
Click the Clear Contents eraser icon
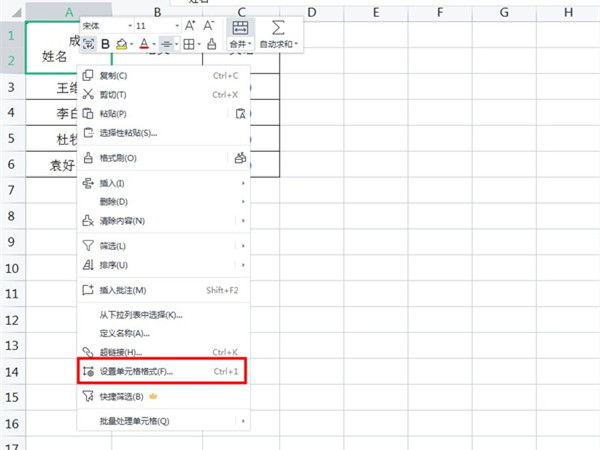88,220
